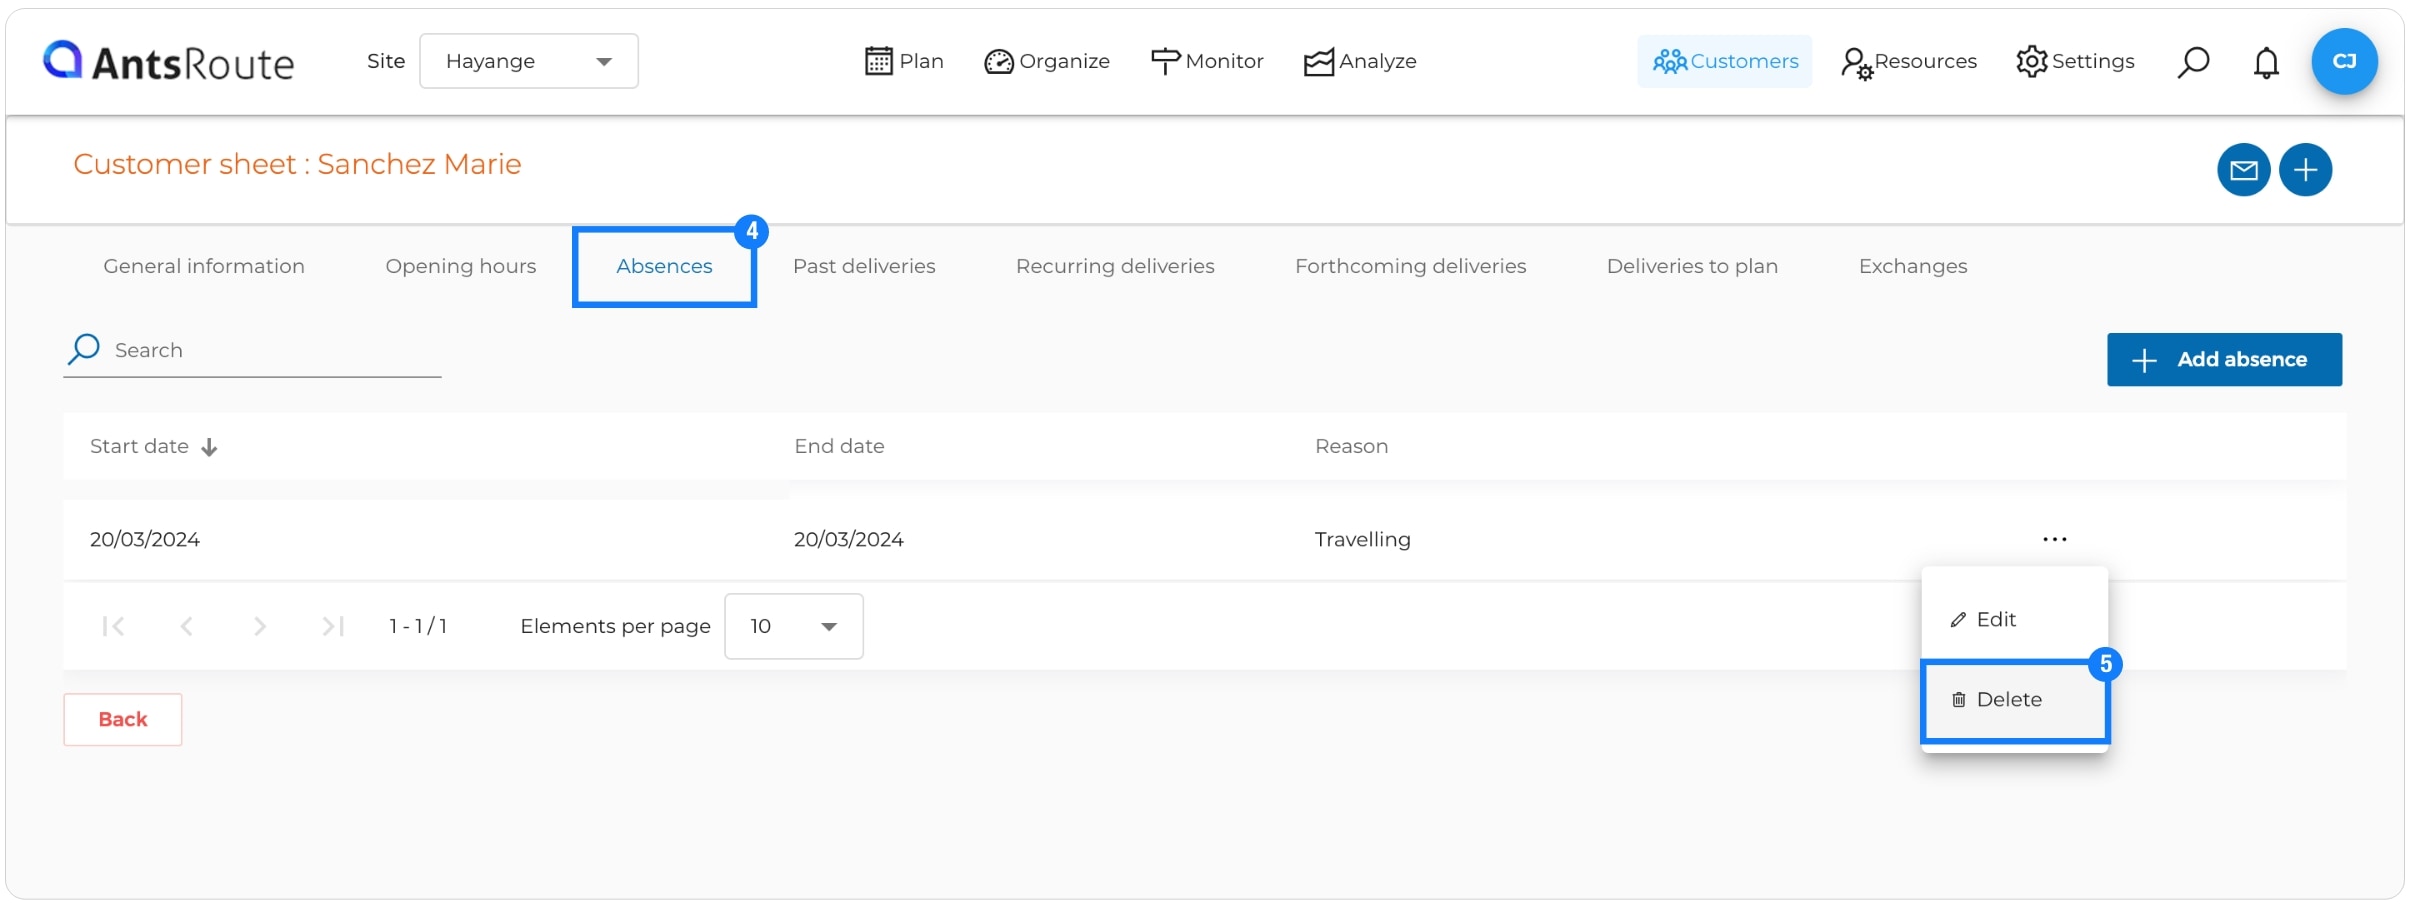
Task: Open the CJ user avatar menu
Action: click(2344, 61)
